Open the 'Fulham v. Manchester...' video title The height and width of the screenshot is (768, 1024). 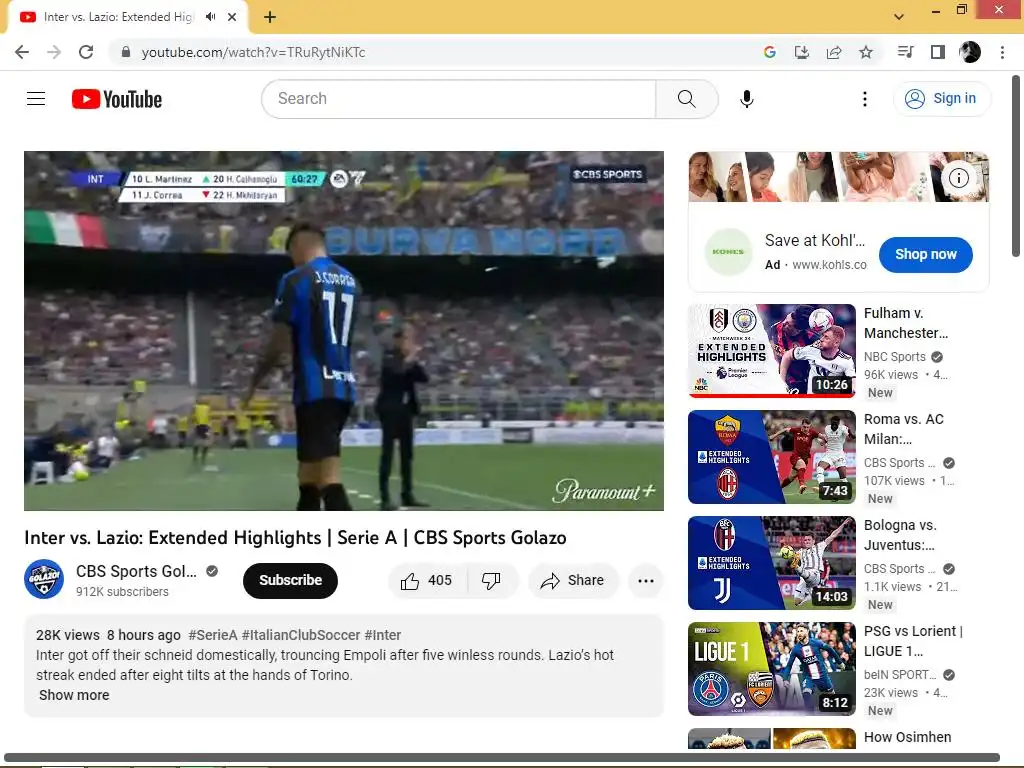click(906, 323)
